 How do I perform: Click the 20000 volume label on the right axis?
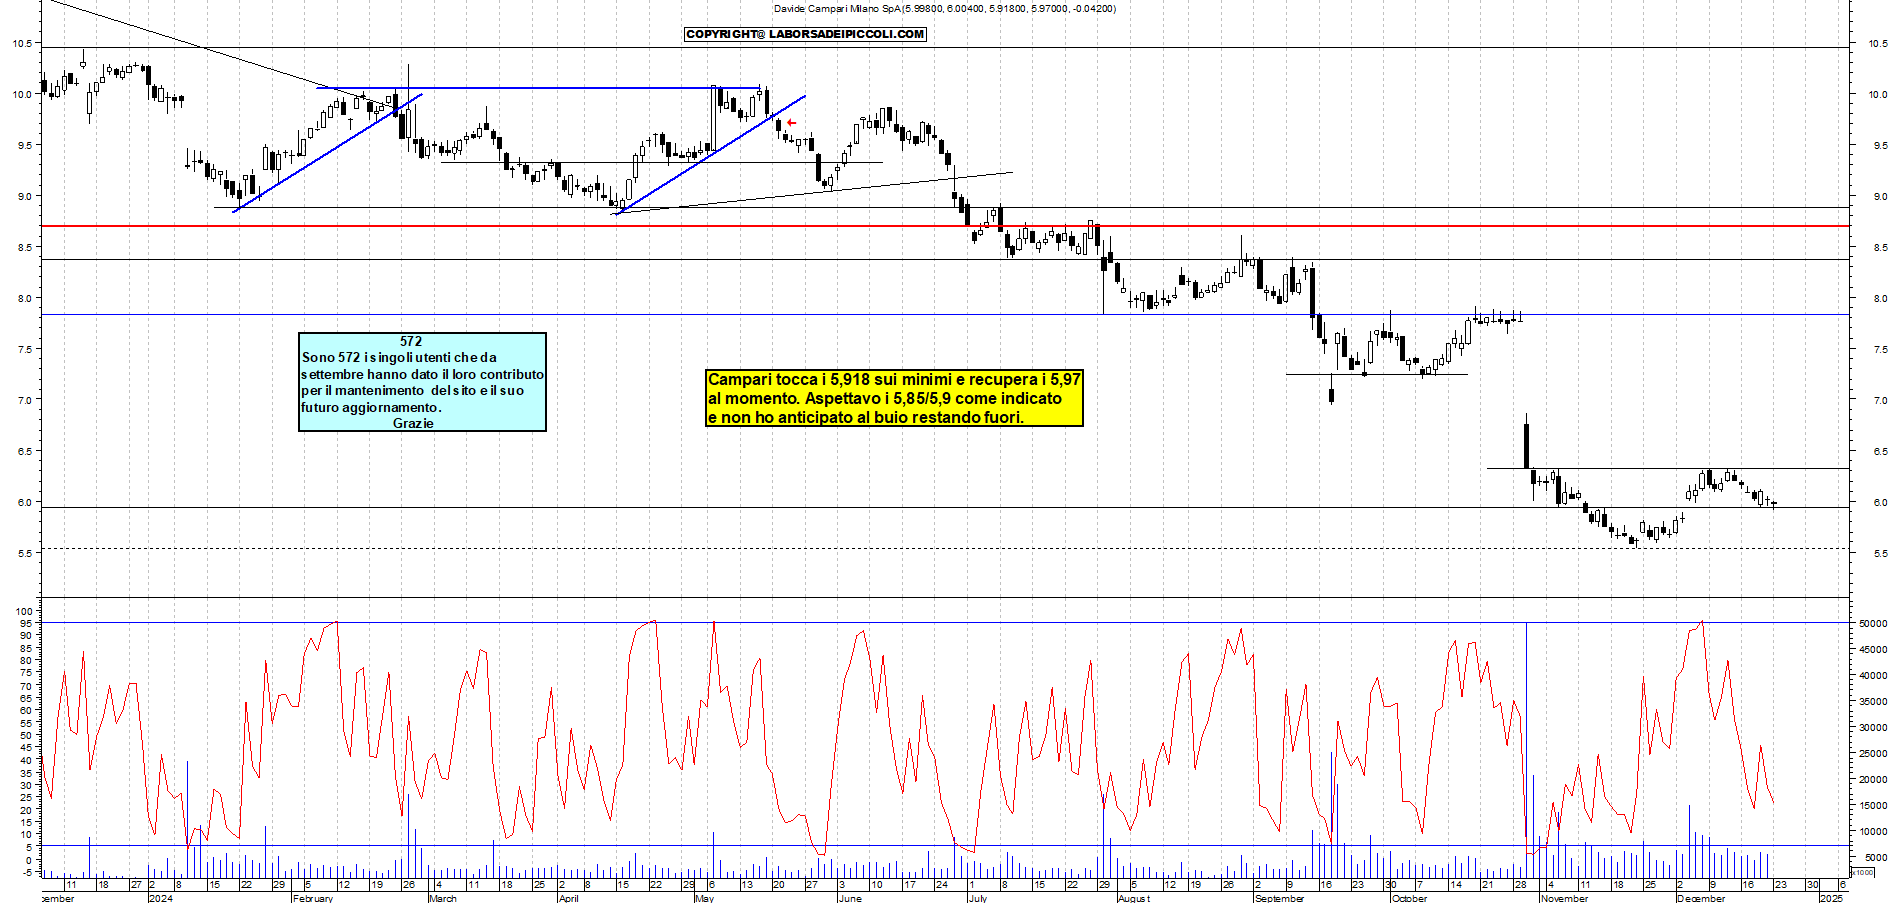[1873, 780]
